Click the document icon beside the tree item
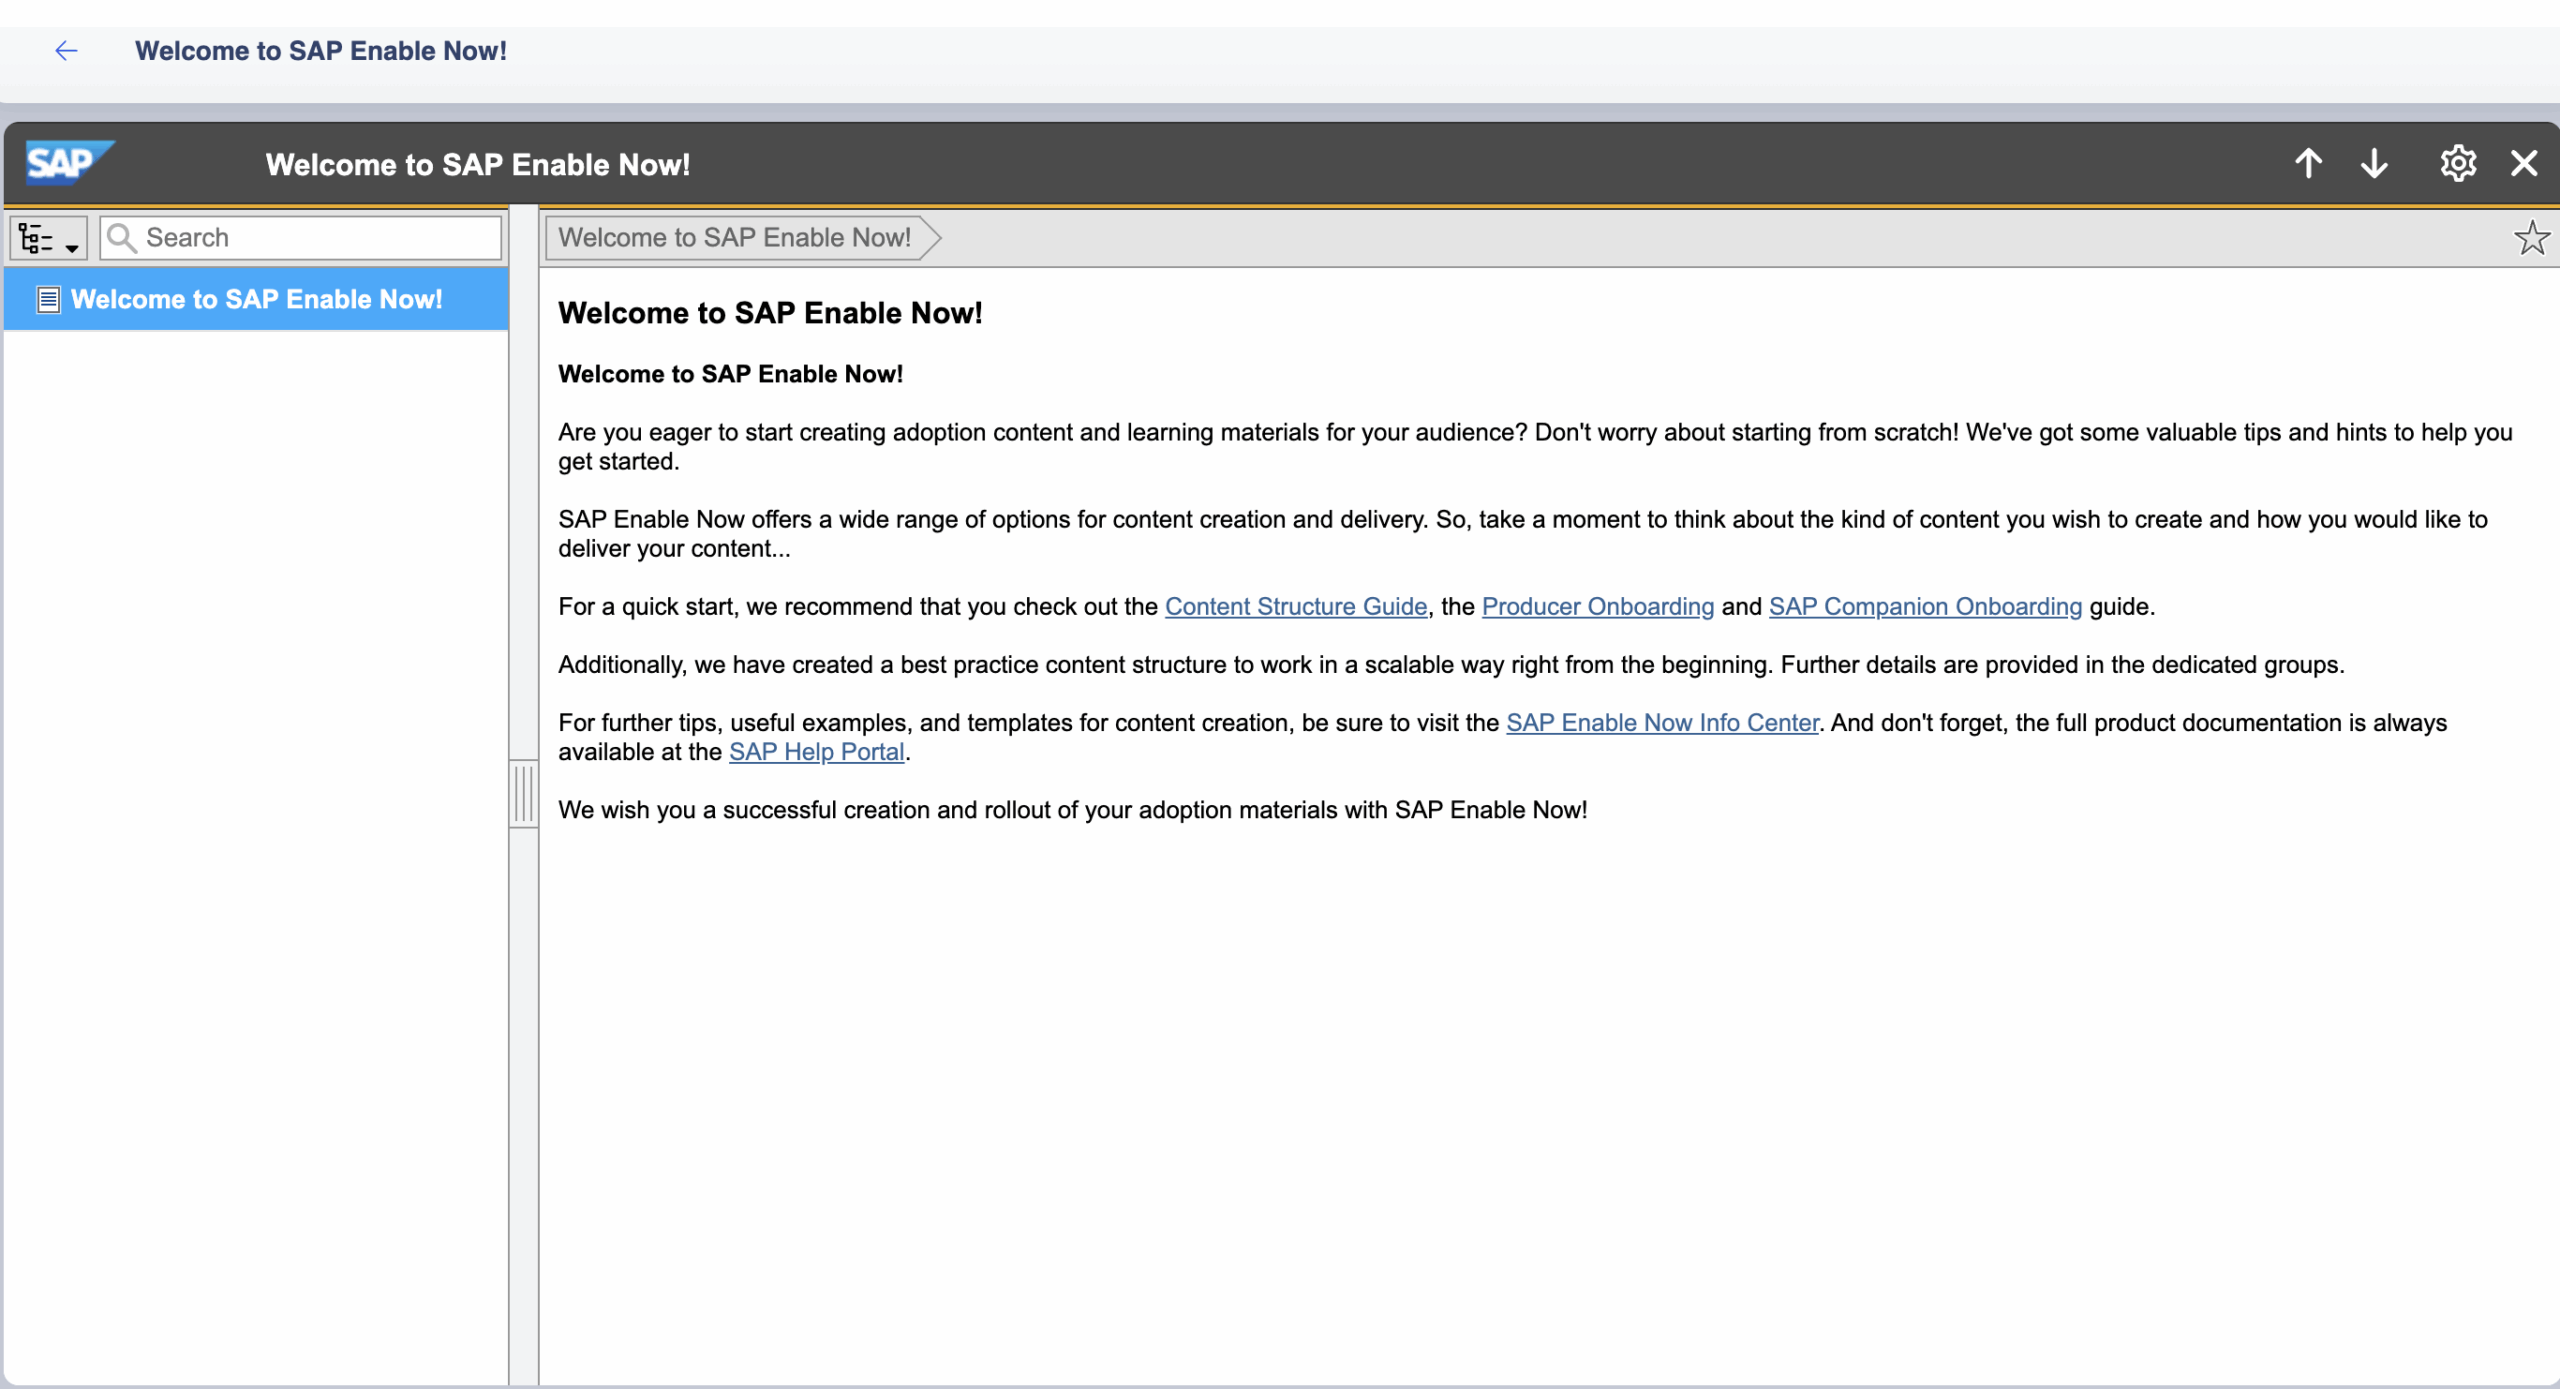 pyautogui.click(x=48, y=300)
